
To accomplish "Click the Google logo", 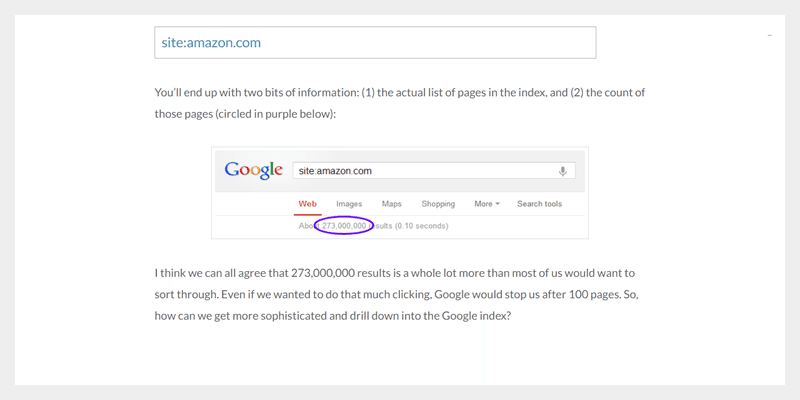I will click(253, 170).
